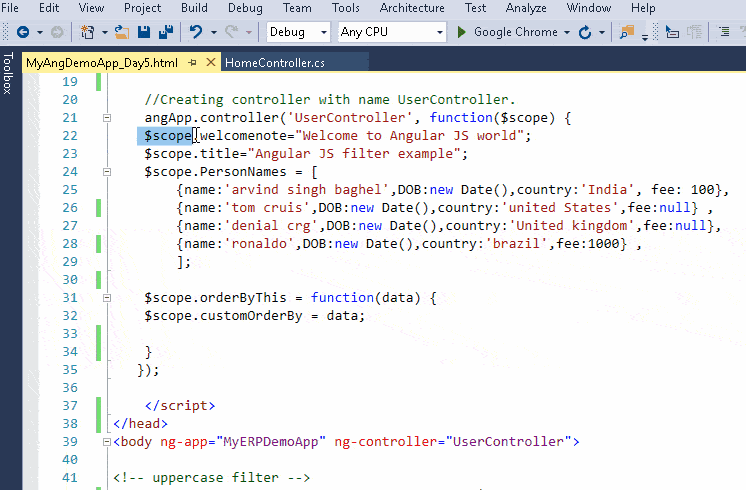Click the selected $scope text on line 22
The width and height of the screenshot is (746, 490).
pos(168,136)
